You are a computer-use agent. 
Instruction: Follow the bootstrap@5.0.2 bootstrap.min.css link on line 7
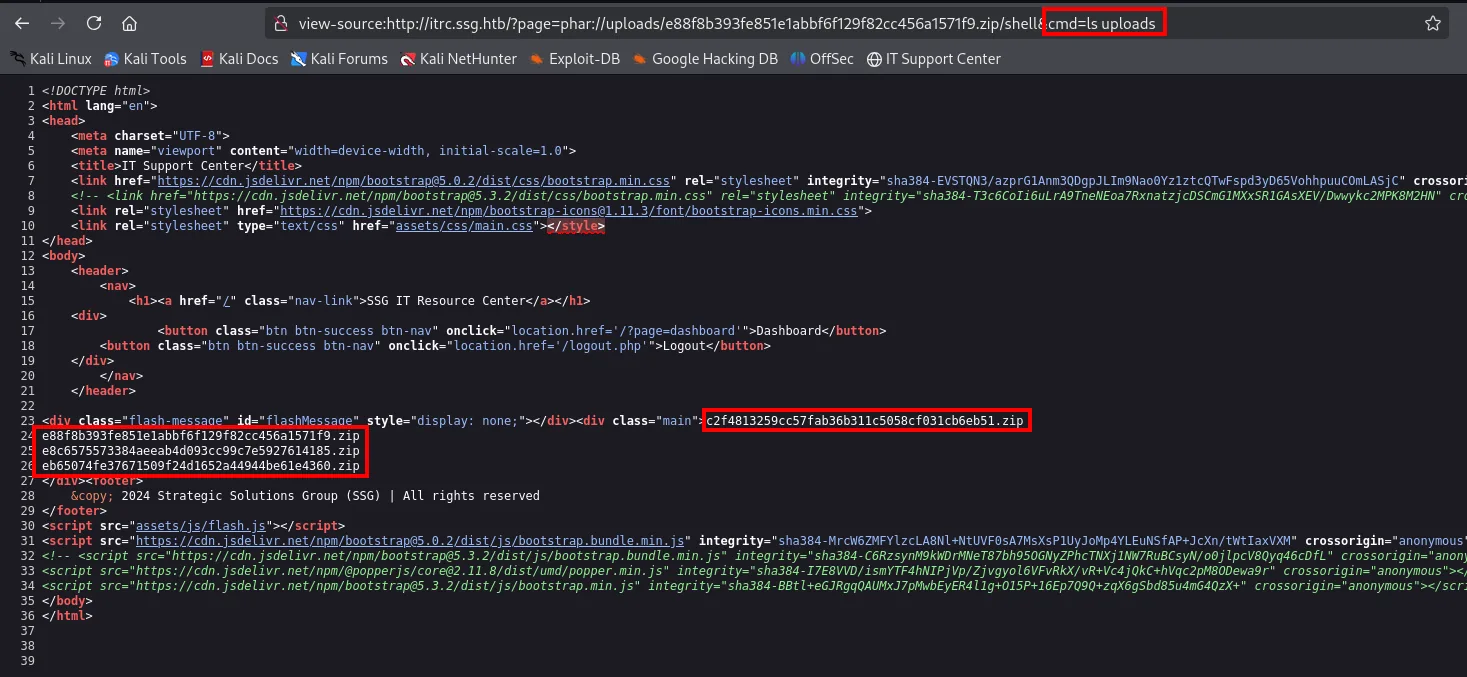(412, 181)
